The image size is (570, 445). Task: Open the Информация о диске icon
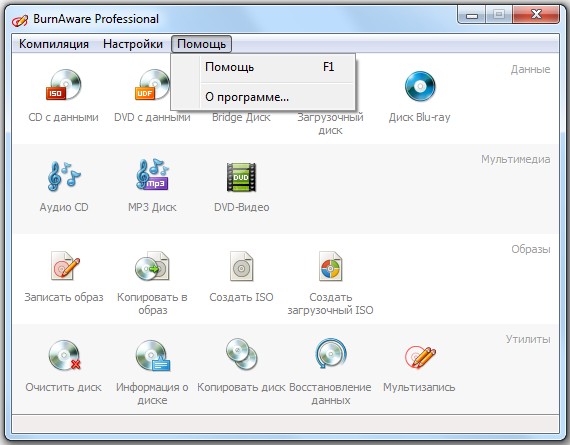152,355
